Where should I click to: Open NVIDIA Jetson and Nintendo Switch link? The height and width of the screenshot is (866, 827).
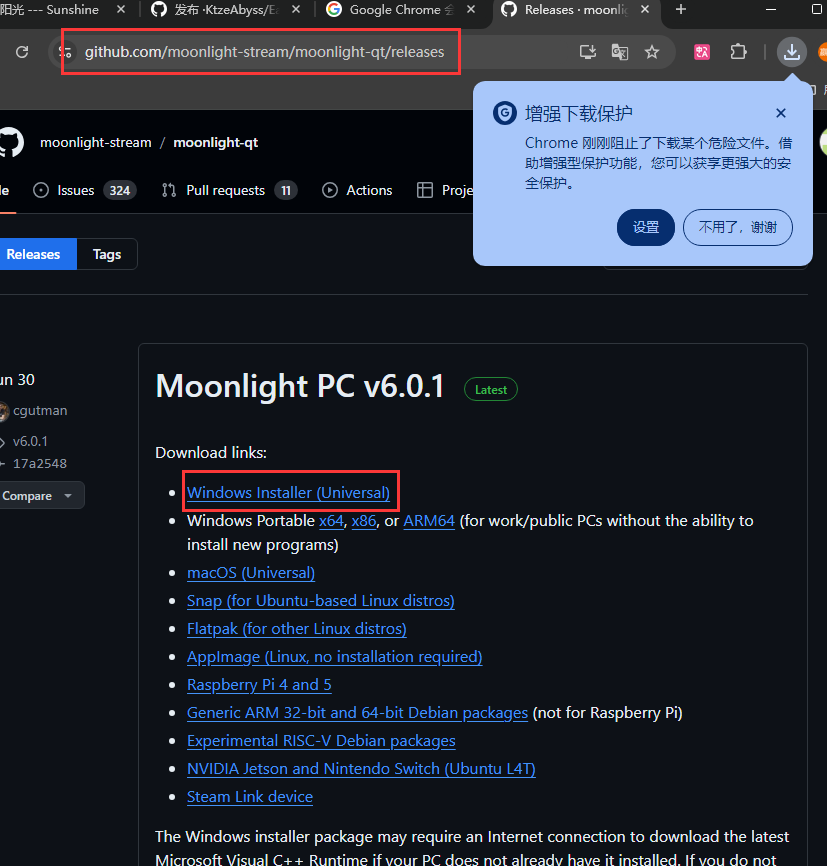[361, 769]
